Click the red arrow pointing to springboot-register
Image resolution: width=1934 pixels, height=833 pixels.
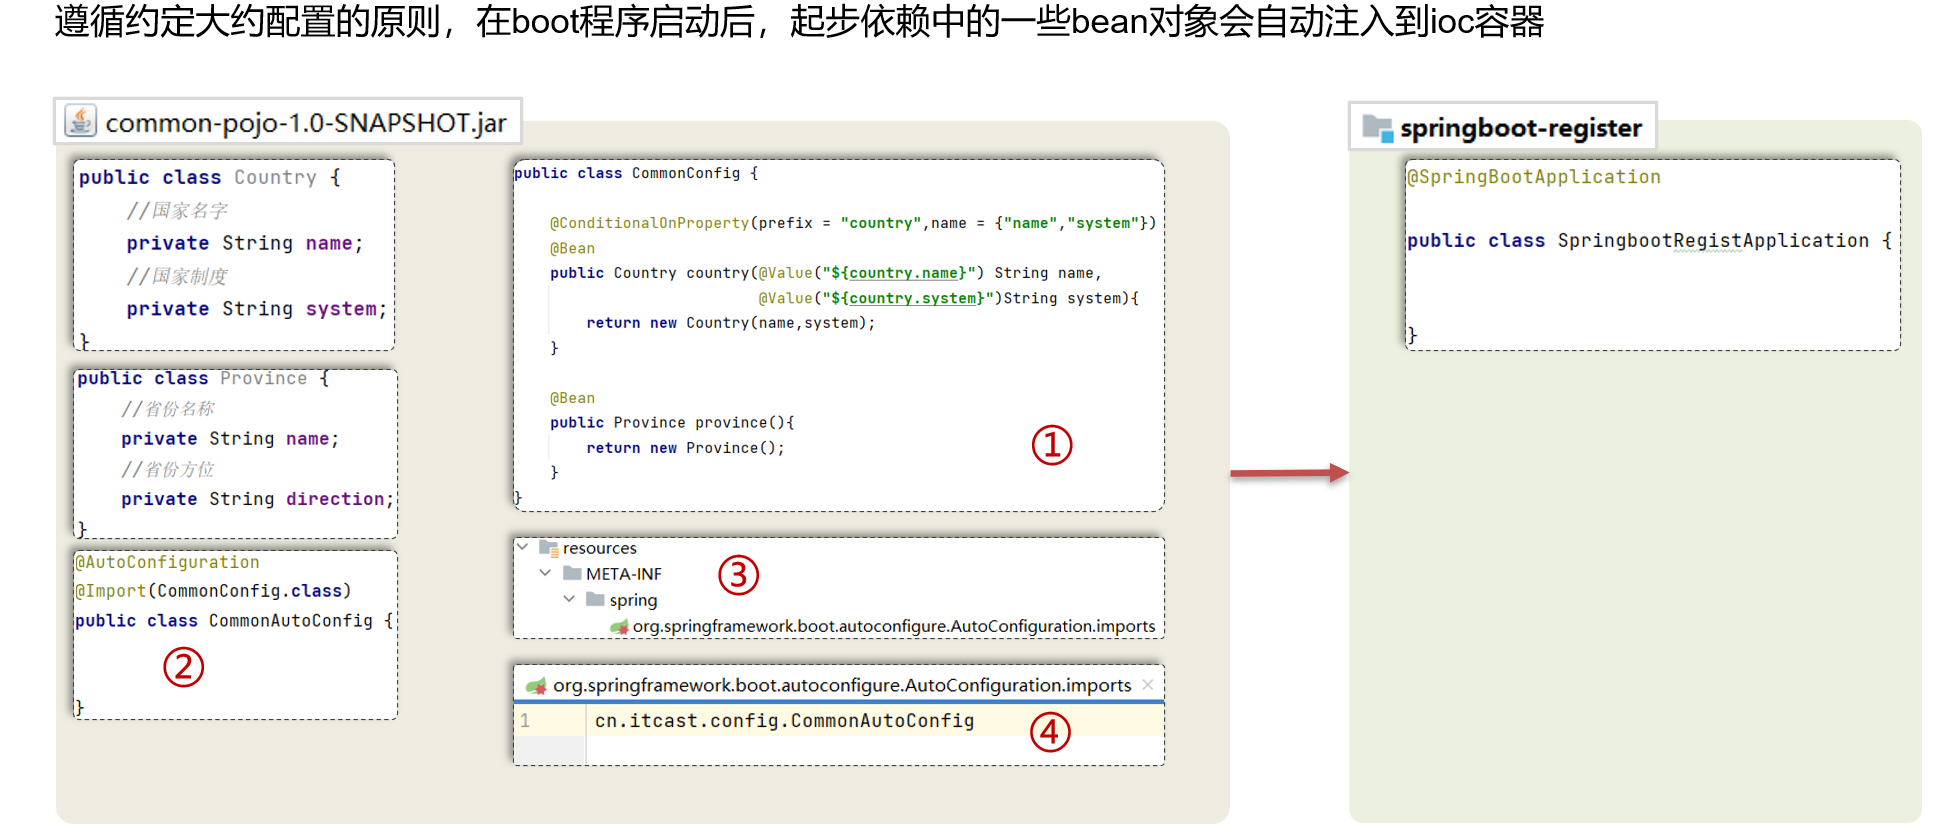[x=1288, y=473]
